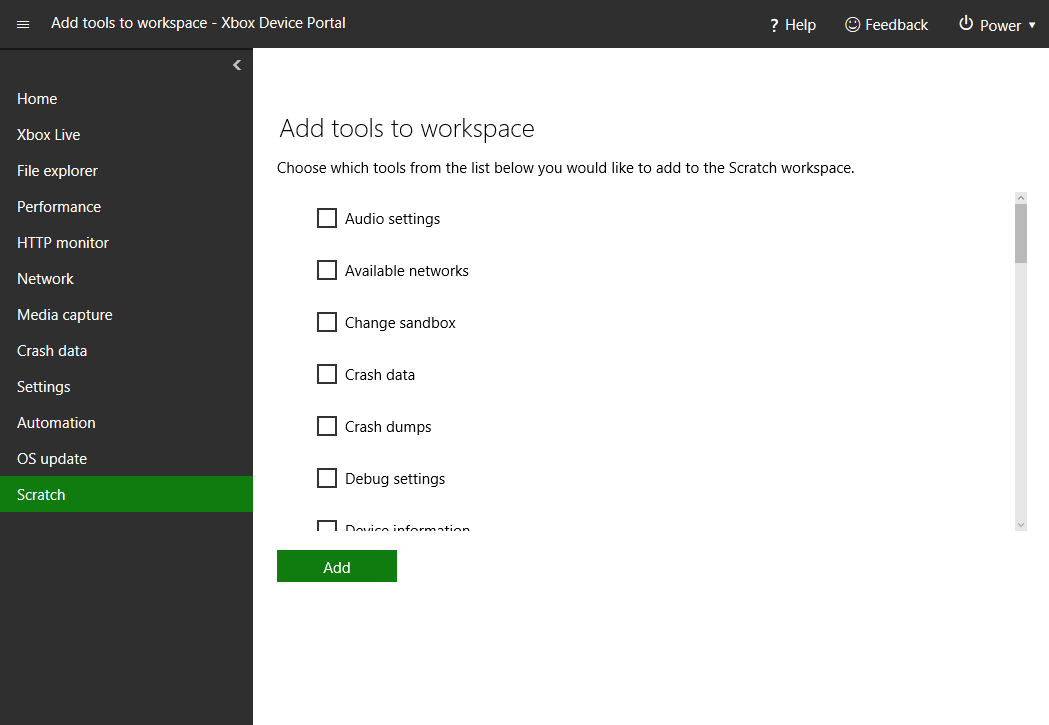The width and height of the screenshot is (1049, 725).
Task: Click the Audio settings label
Action: coord(392,219)
